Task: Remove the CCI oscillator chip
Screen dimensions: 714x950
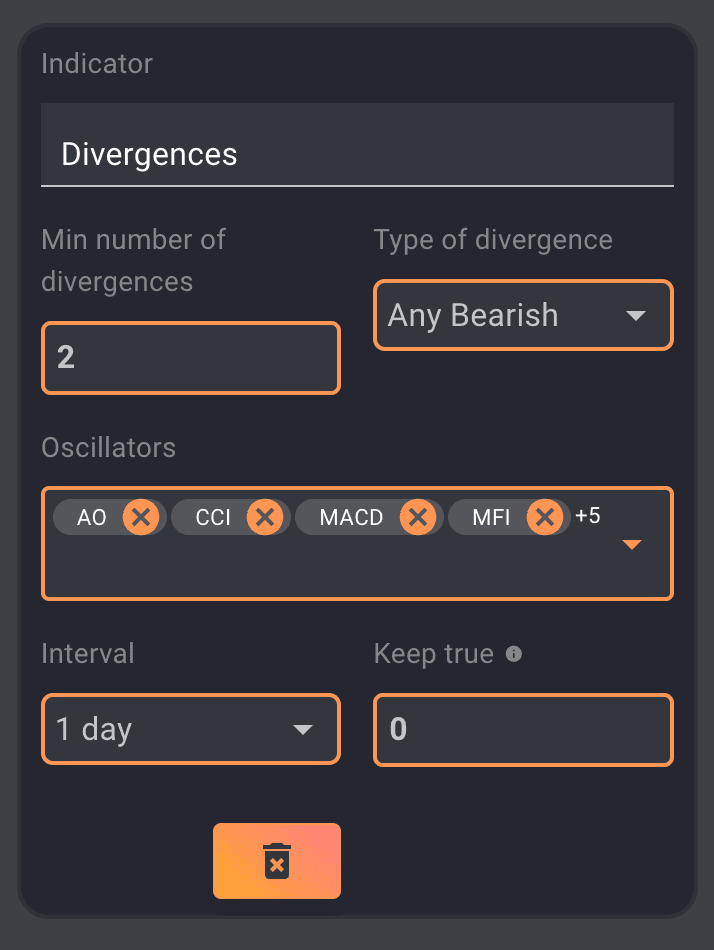Action: [x=265, y=517]
